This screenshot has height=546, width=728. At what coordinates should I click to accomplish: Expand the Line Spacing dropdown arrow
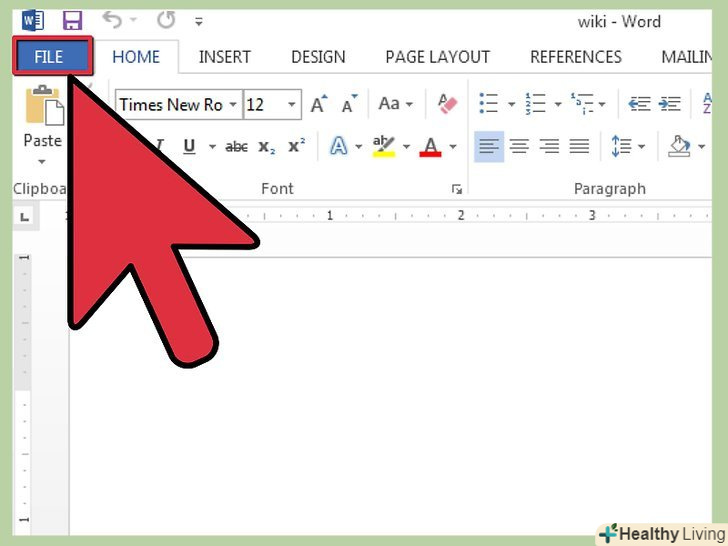click(642, 147)
